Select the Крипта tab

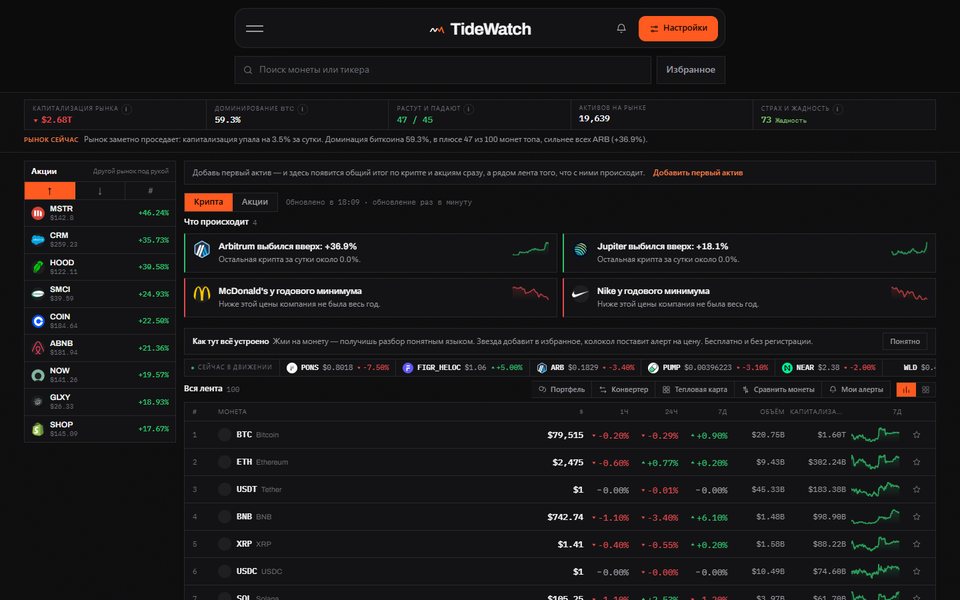208,202
